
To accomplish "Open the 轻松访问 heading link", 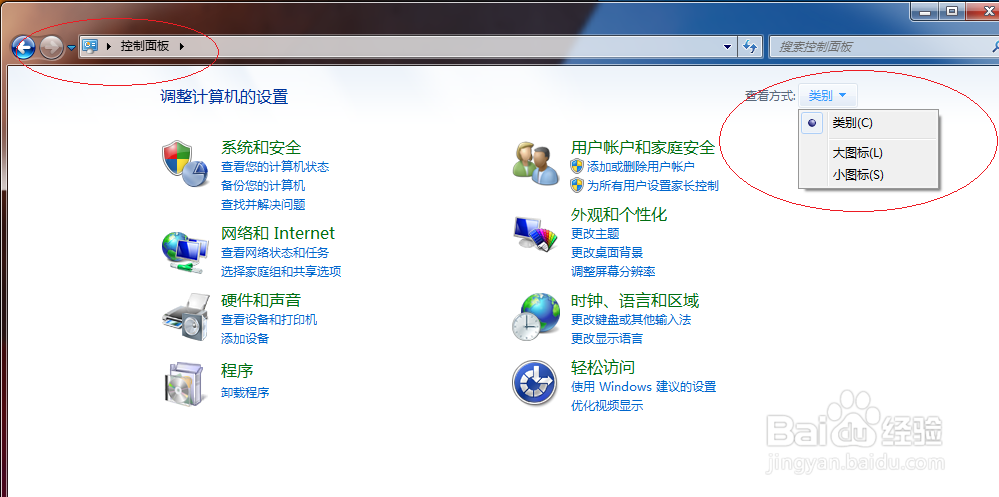I will [x=603, y=367].
